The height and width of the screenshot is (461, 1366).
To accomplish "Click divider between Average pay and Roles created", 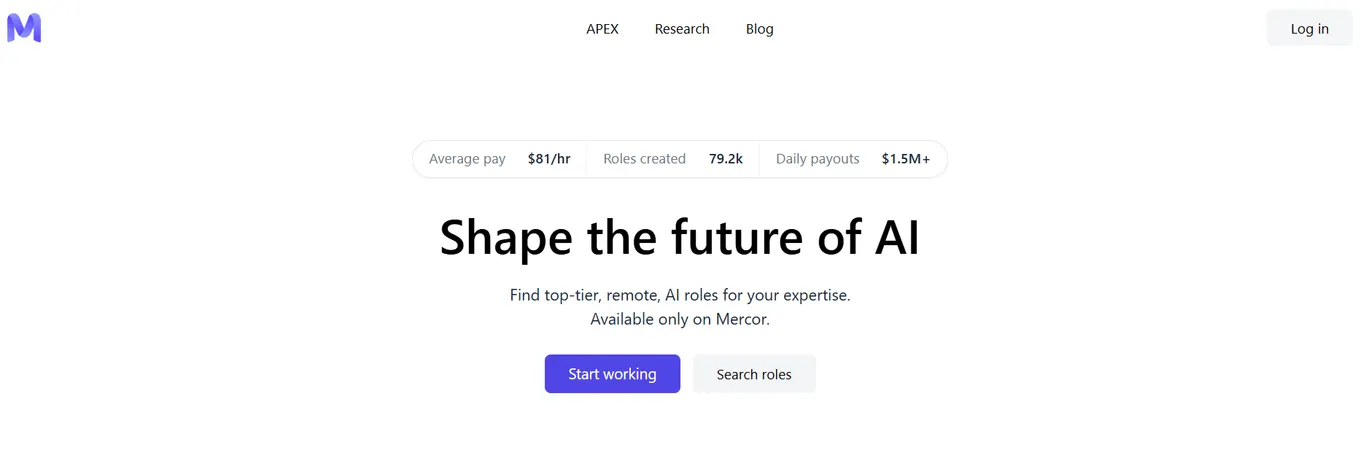I will point(587,159).
